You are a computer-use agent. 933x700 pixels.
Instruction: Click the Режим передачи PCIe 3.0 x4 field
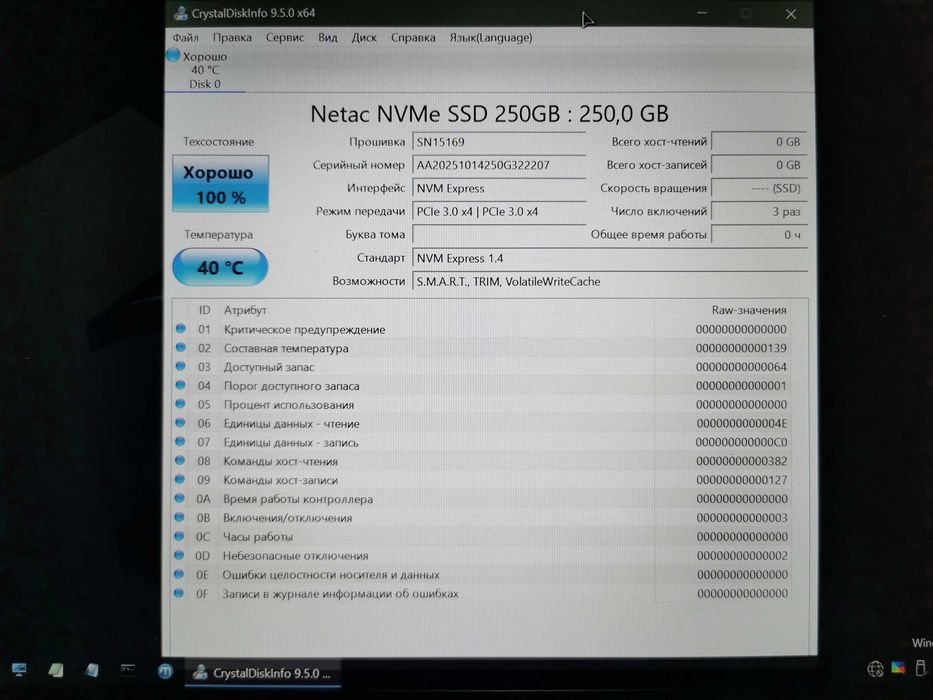click(499, 211)
